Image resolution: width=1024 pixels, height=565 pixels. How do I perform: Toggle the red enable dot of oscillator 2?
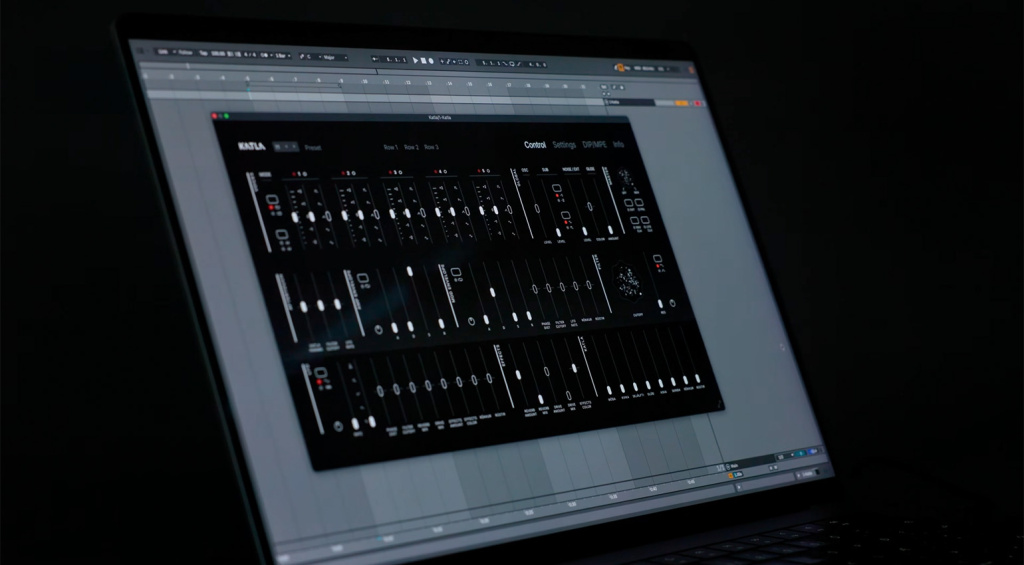(x=344, y=173)
